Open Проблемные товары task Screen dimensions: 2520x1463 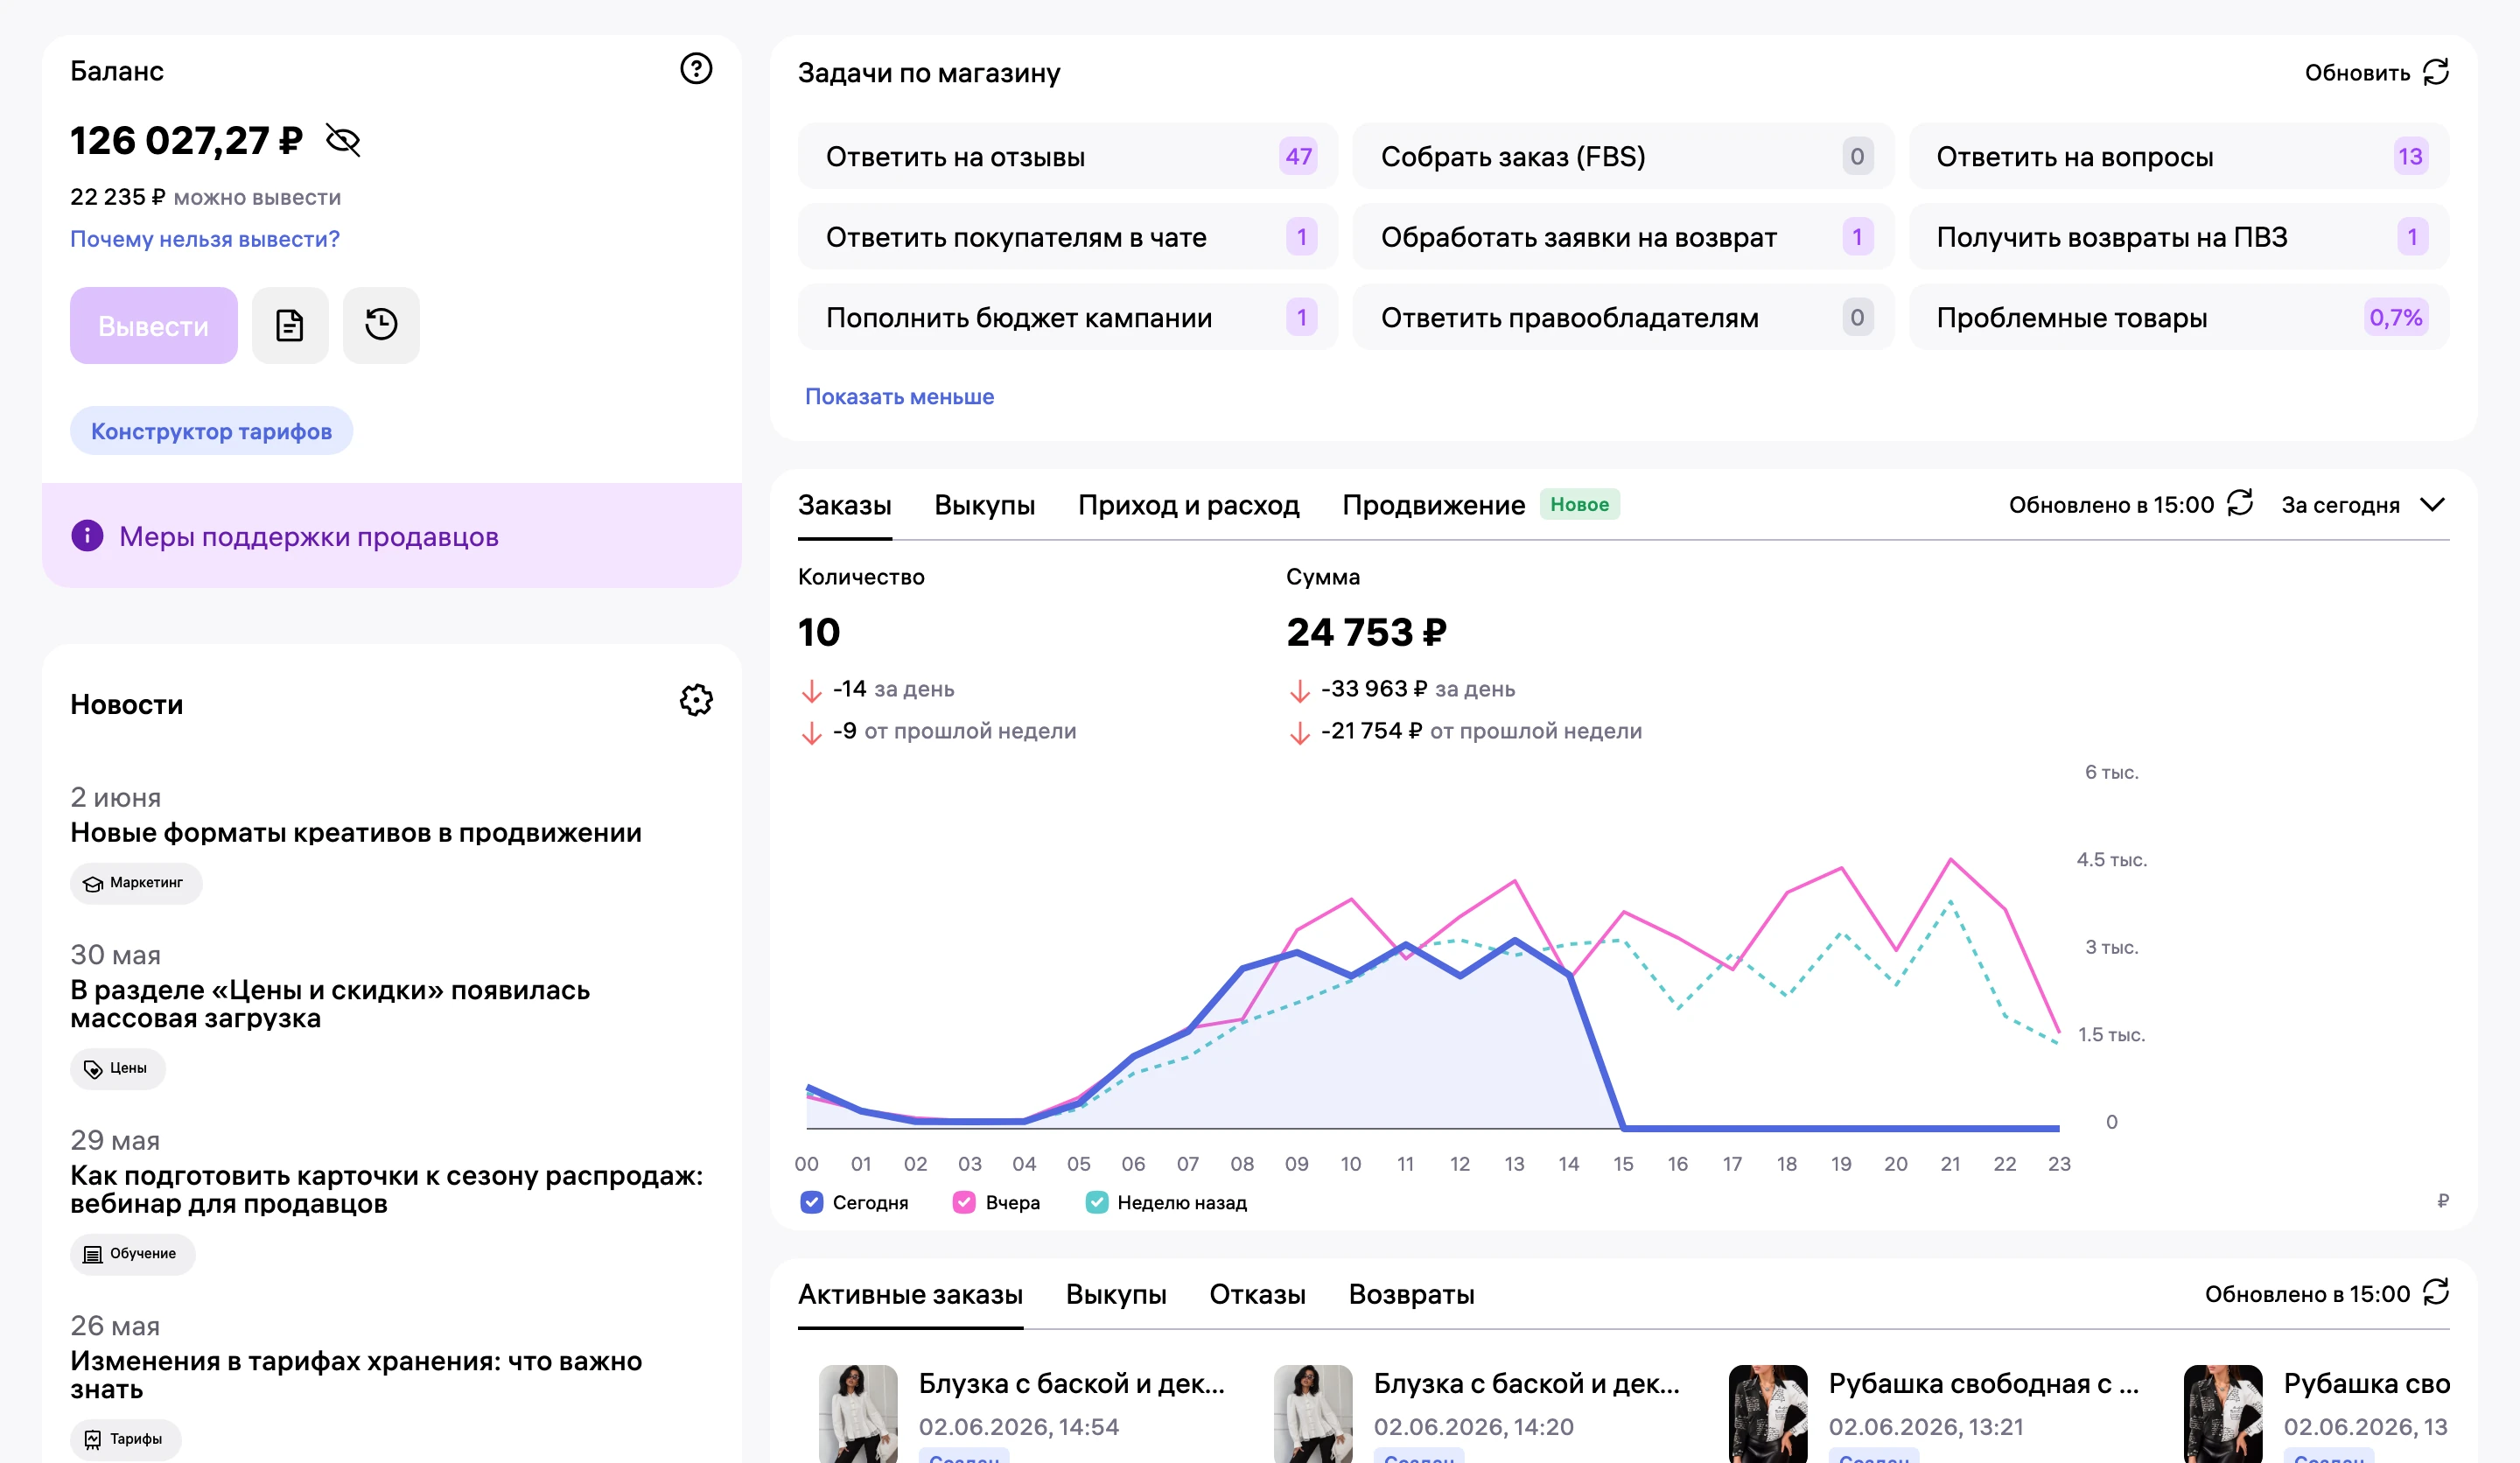2178,317
